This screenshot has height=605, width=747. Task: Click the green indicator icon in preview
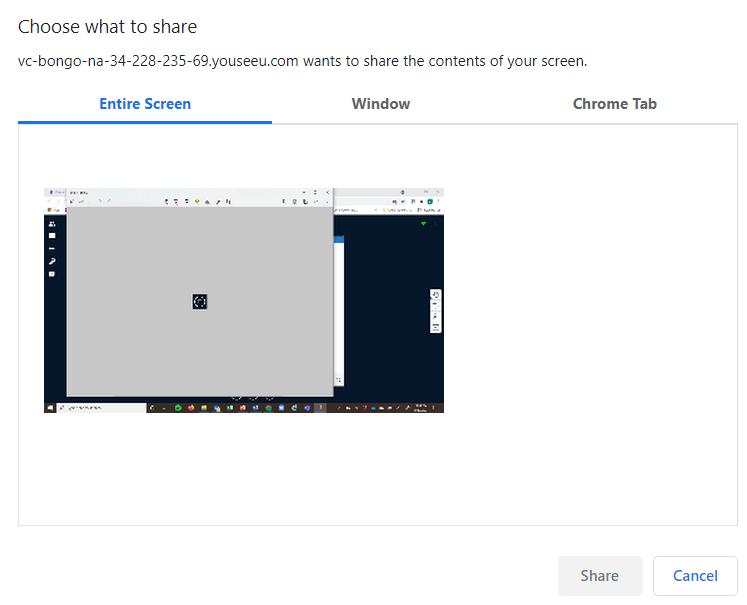pos(423,224)
